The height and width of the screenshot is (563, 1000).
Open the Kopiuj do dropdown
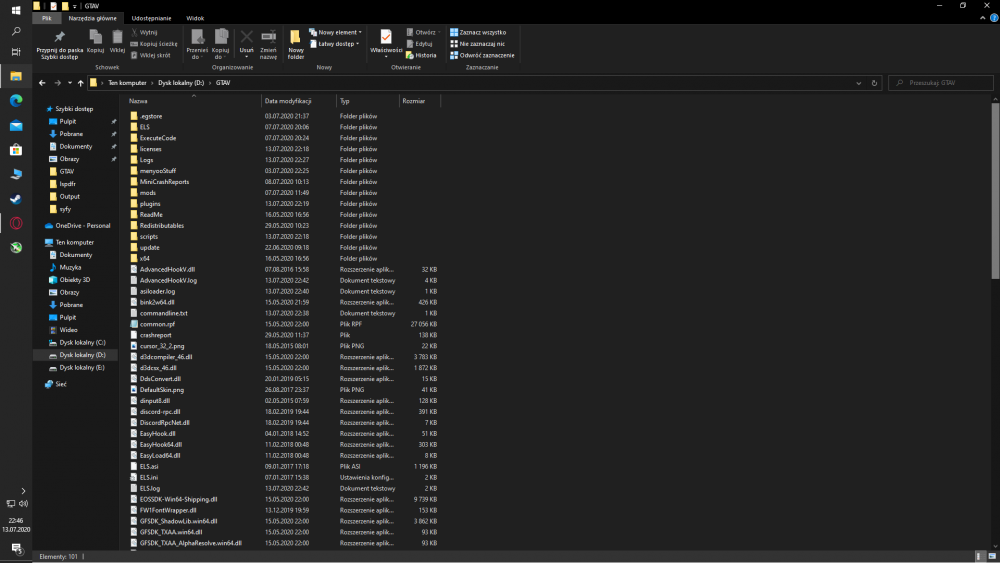[221, 44]
